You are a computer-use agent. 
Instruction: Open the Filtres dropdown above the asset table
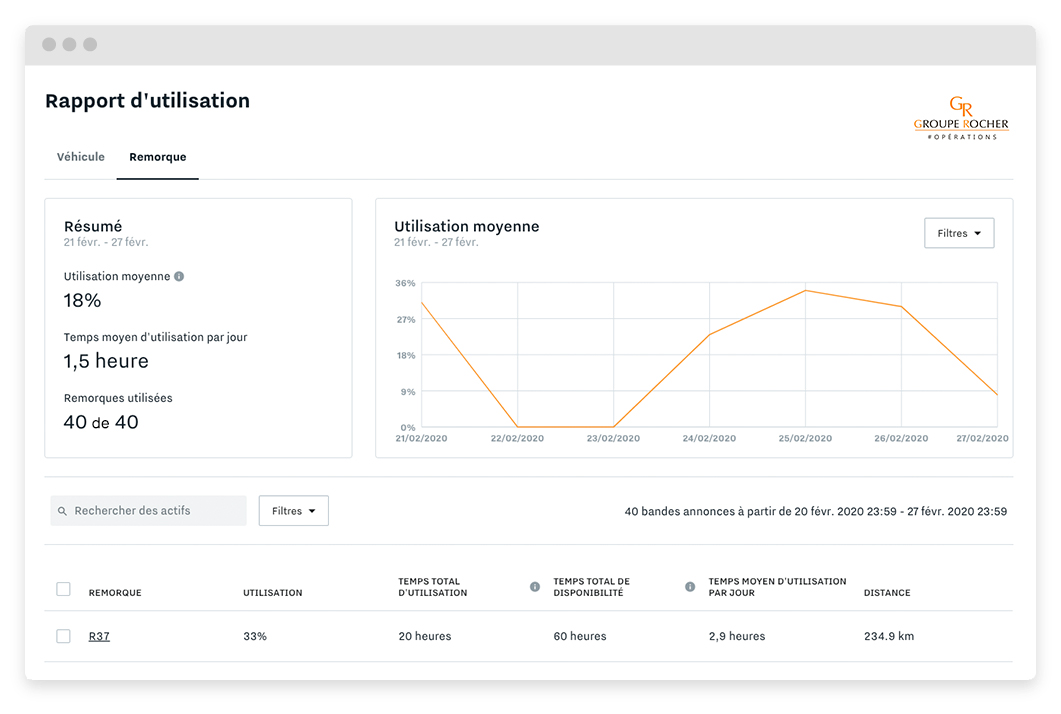click(x=293, y=510)
